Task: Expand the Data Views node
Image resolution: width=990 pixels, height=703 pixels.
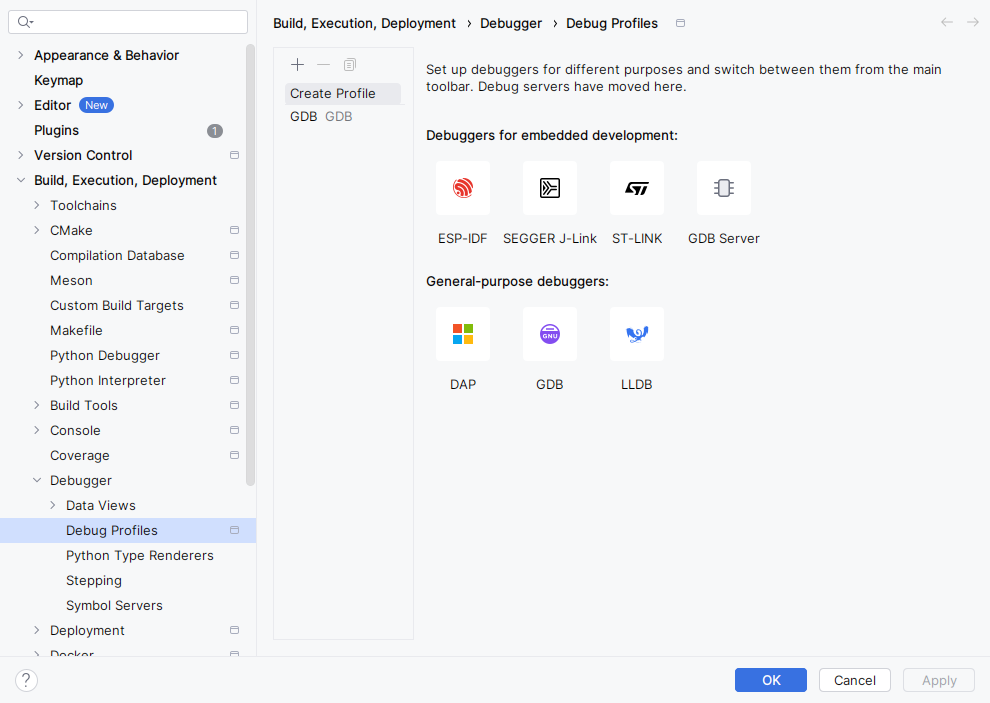Action: point(53,505)
